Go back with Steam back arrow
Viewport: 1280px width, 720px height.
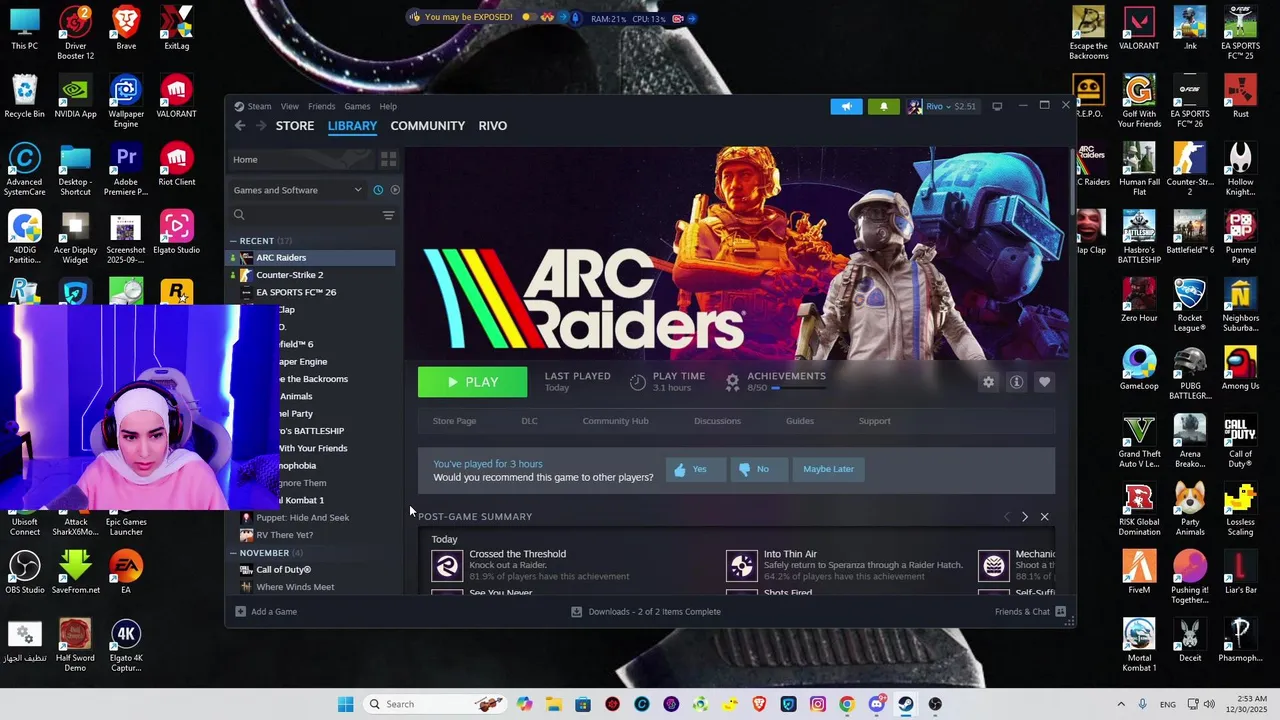click(240, 126)
